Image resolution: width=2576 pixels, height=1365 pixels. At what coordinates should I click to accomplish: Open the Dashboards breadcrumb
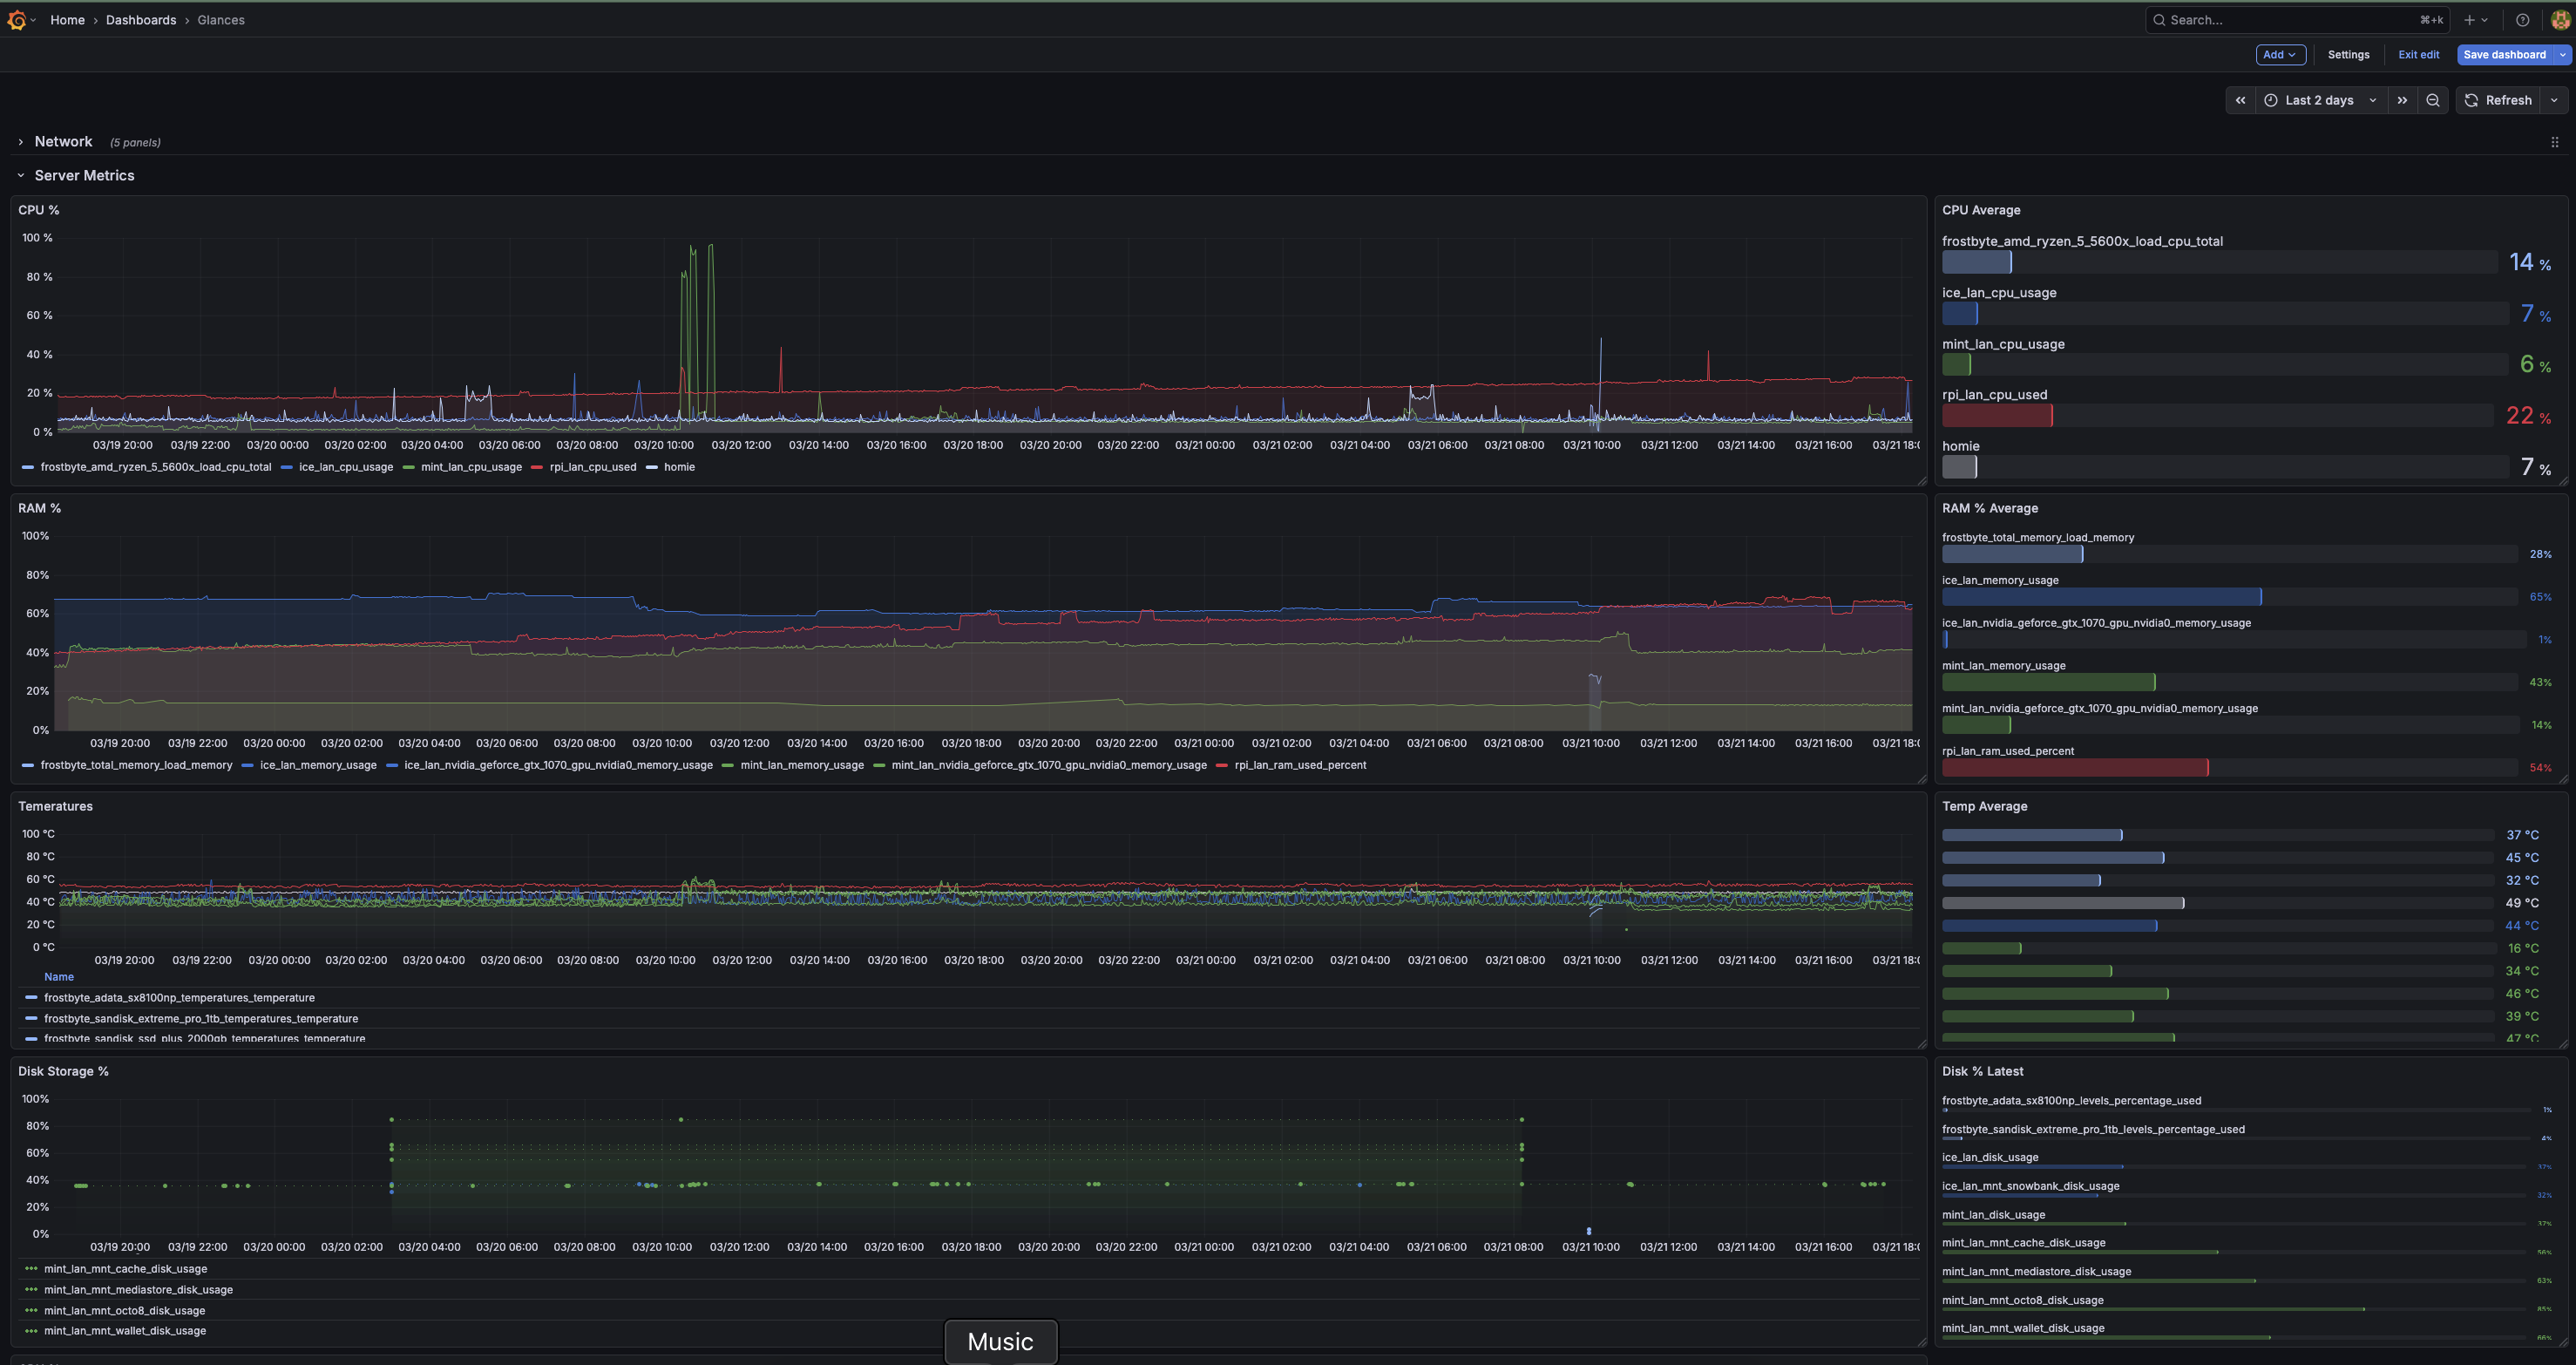tap(141, 20)
